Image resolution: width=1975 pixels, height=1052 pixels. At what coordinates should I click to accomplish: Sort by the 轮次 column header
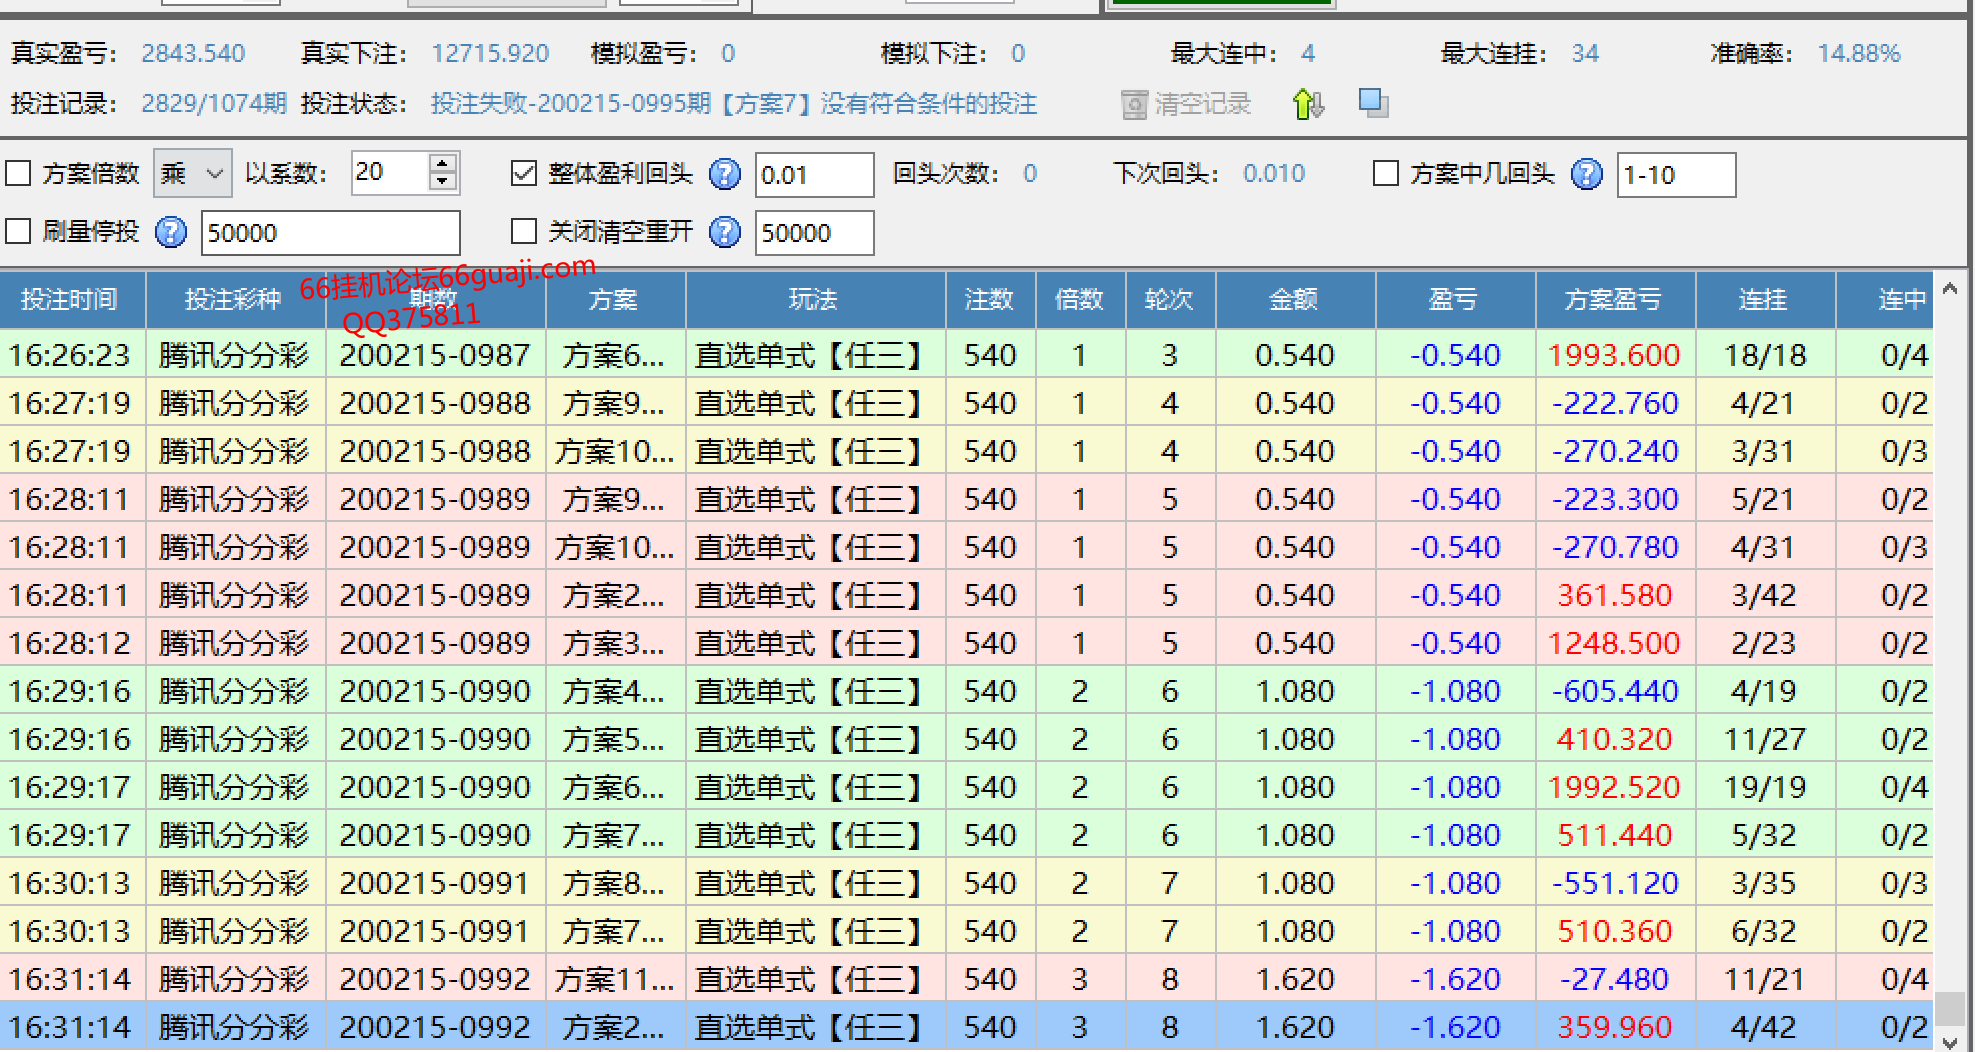pyautogui.click(x=1170, y=299)
